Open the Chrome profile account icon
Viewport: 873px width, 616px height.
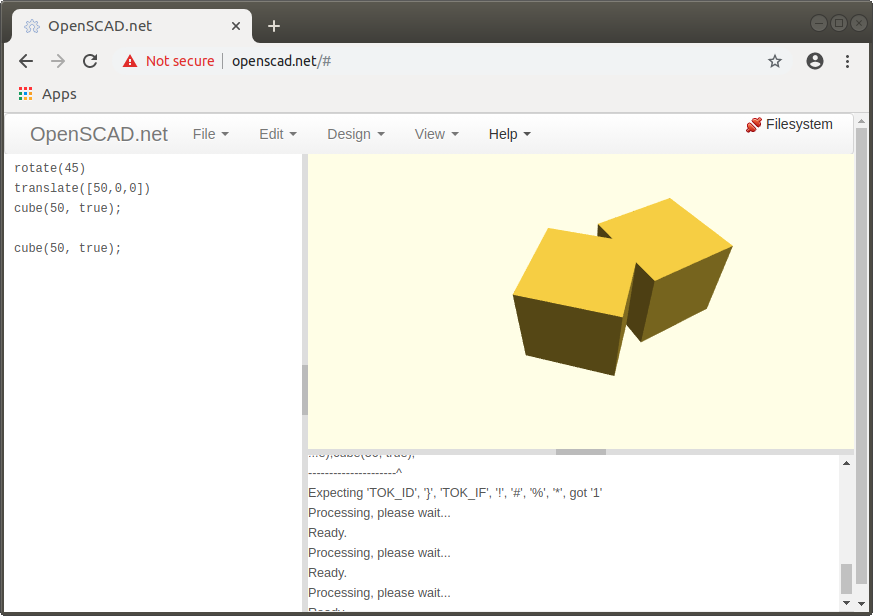[x=815, y=61]
